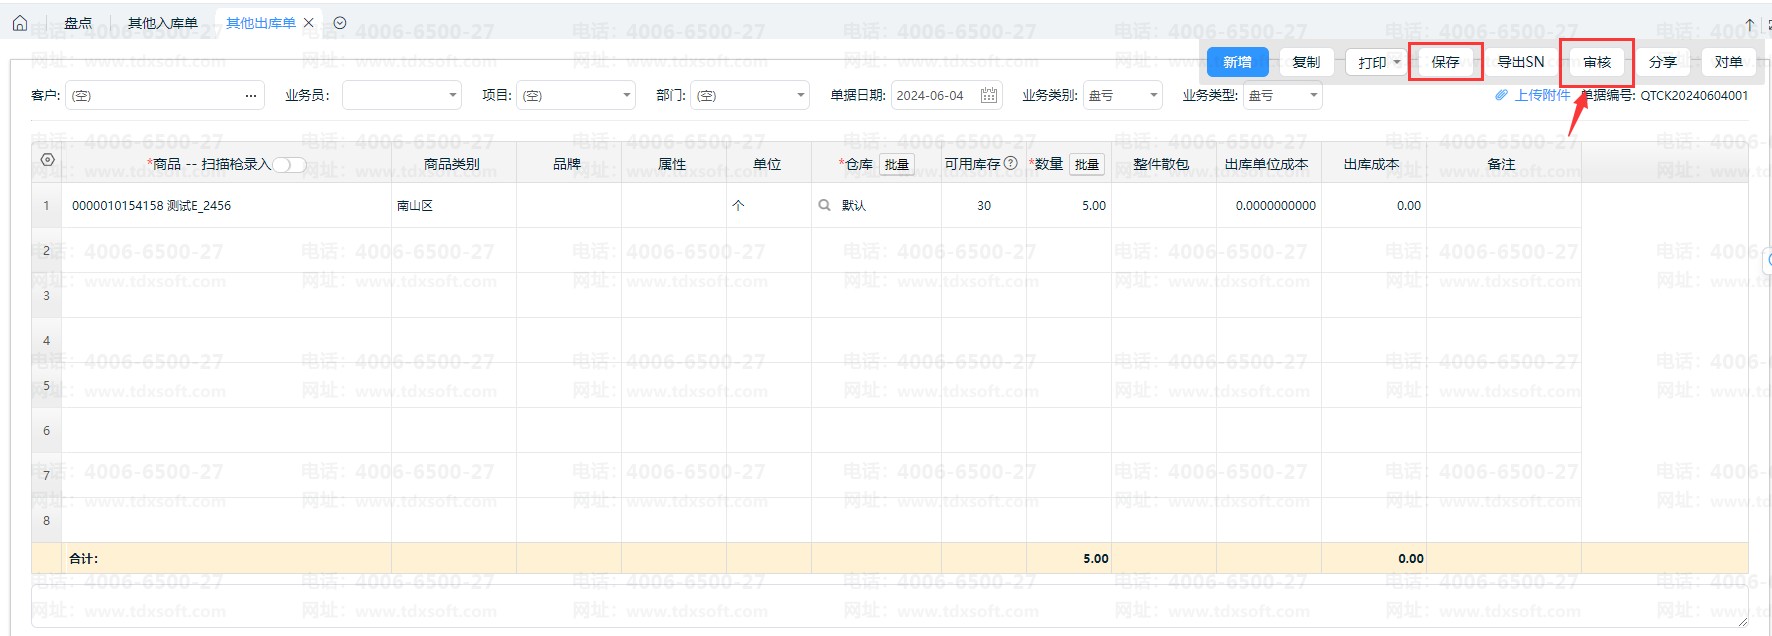Click the 数量 cell in row 1
Viewport: 1772px width, 636px height.
point(1068,205)
